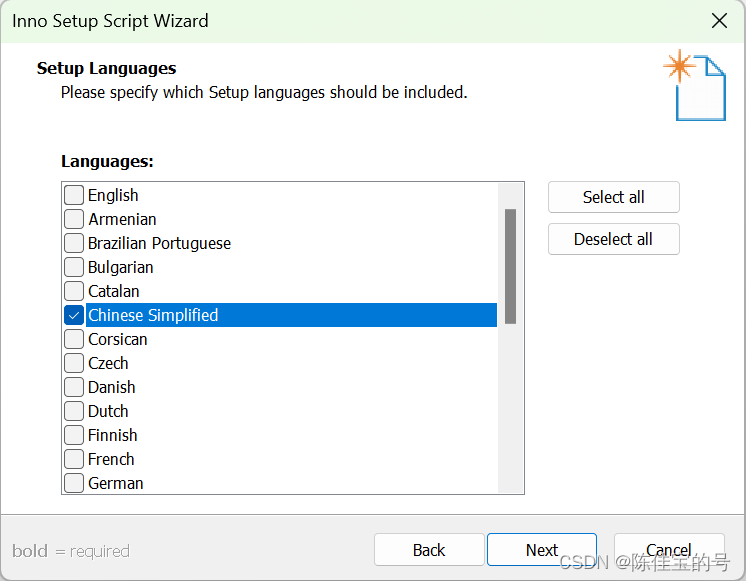Check the French checkbox

click(74, 459)
